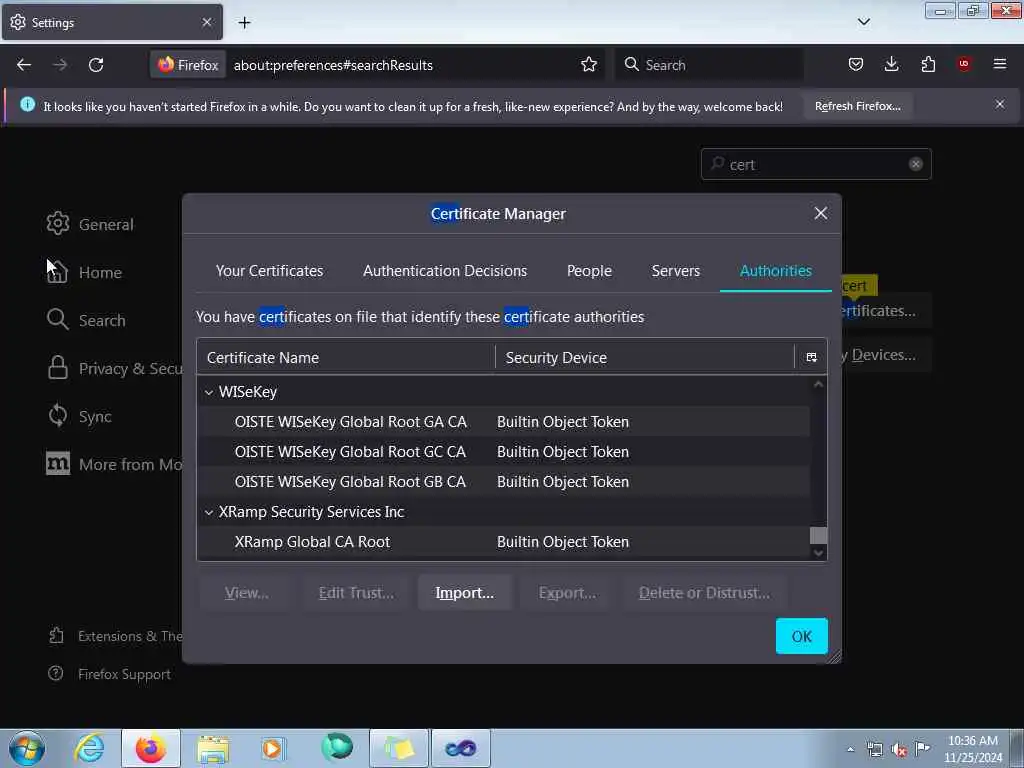Click the Edit Trust... button
The width and height of the screenshot is (1024, 768).
(x=356, y=592)
